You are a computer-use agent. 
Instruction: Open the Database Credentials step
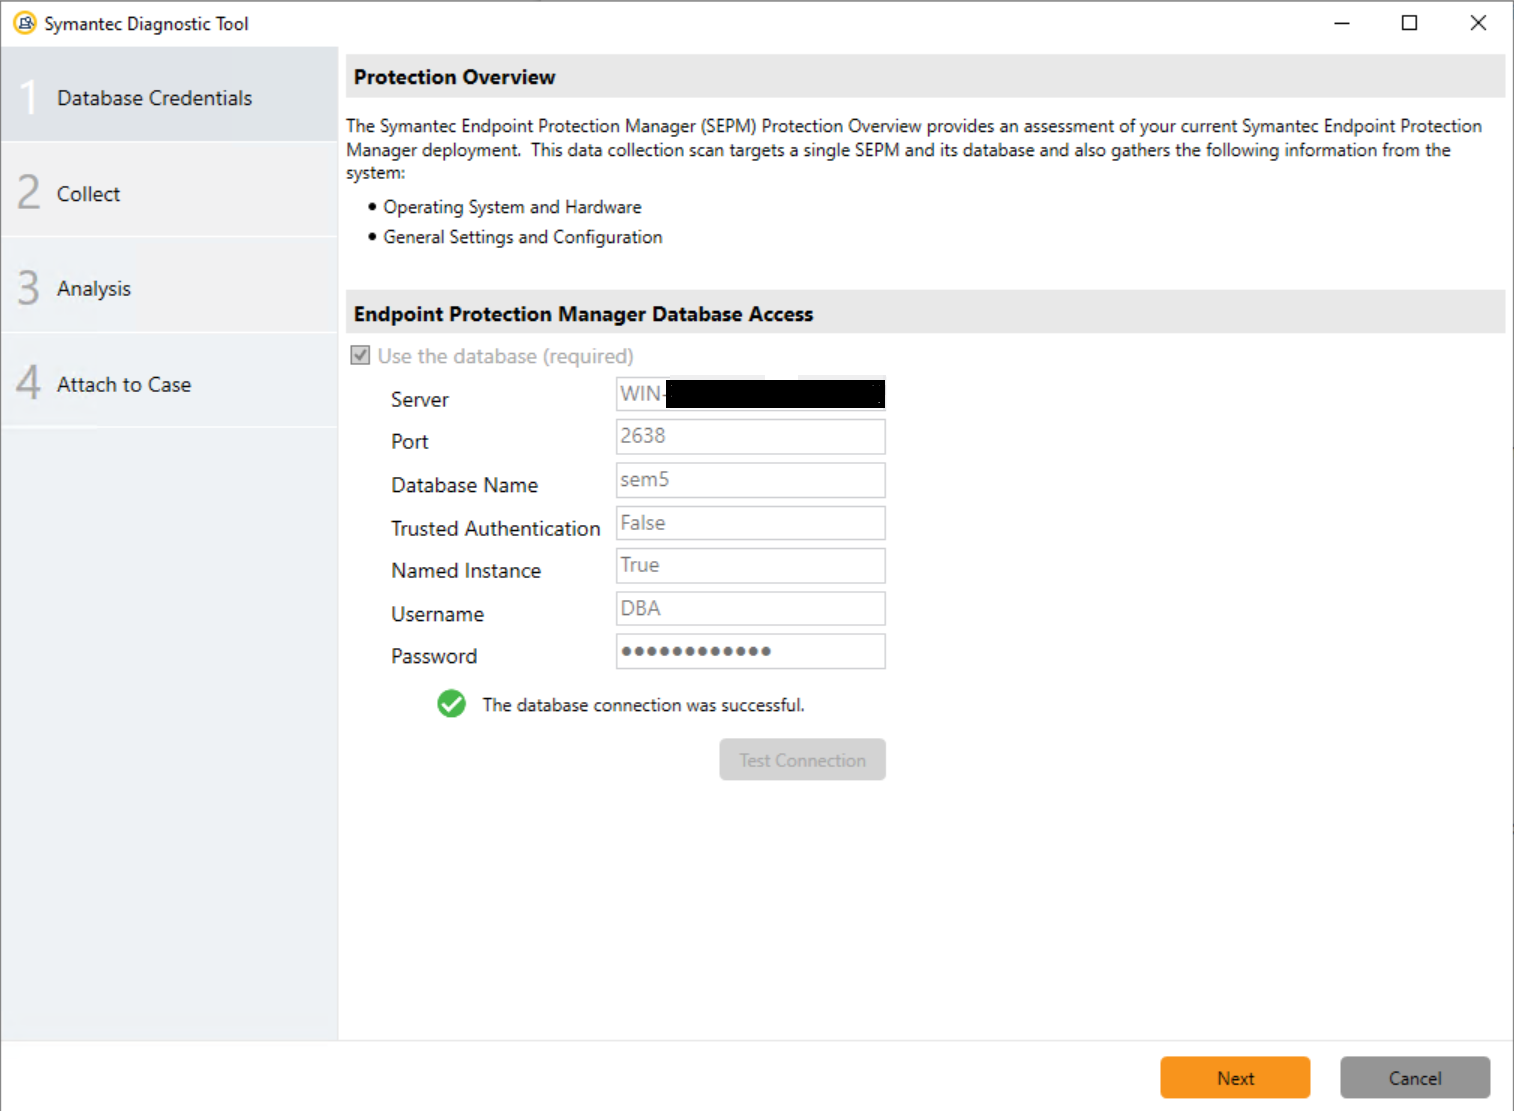pos(169,97)
